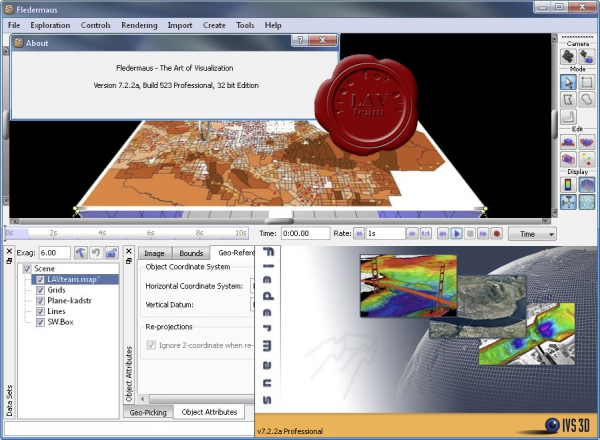Toggle the Grids checkbox
The height and width of the screenshot is (440, 600).
click(40, 290)
